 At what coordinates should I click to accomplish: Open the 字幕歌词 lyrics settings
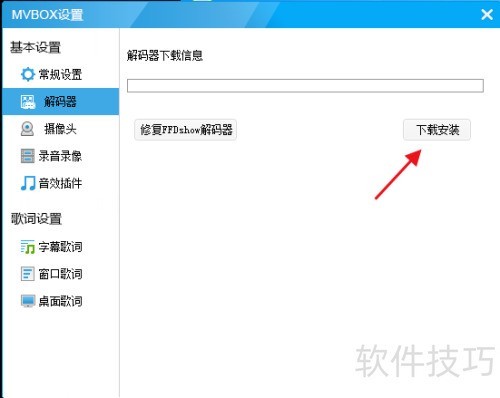(x=61, y=247)
